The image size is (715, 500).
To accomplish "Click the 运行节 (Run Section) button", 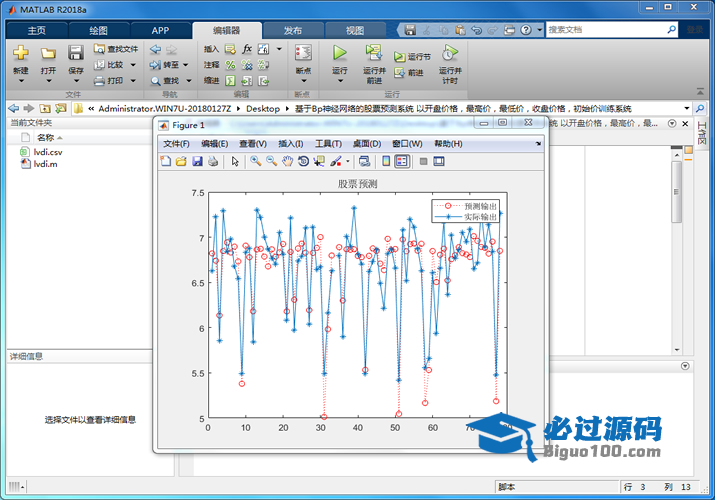I will (412, 57).
